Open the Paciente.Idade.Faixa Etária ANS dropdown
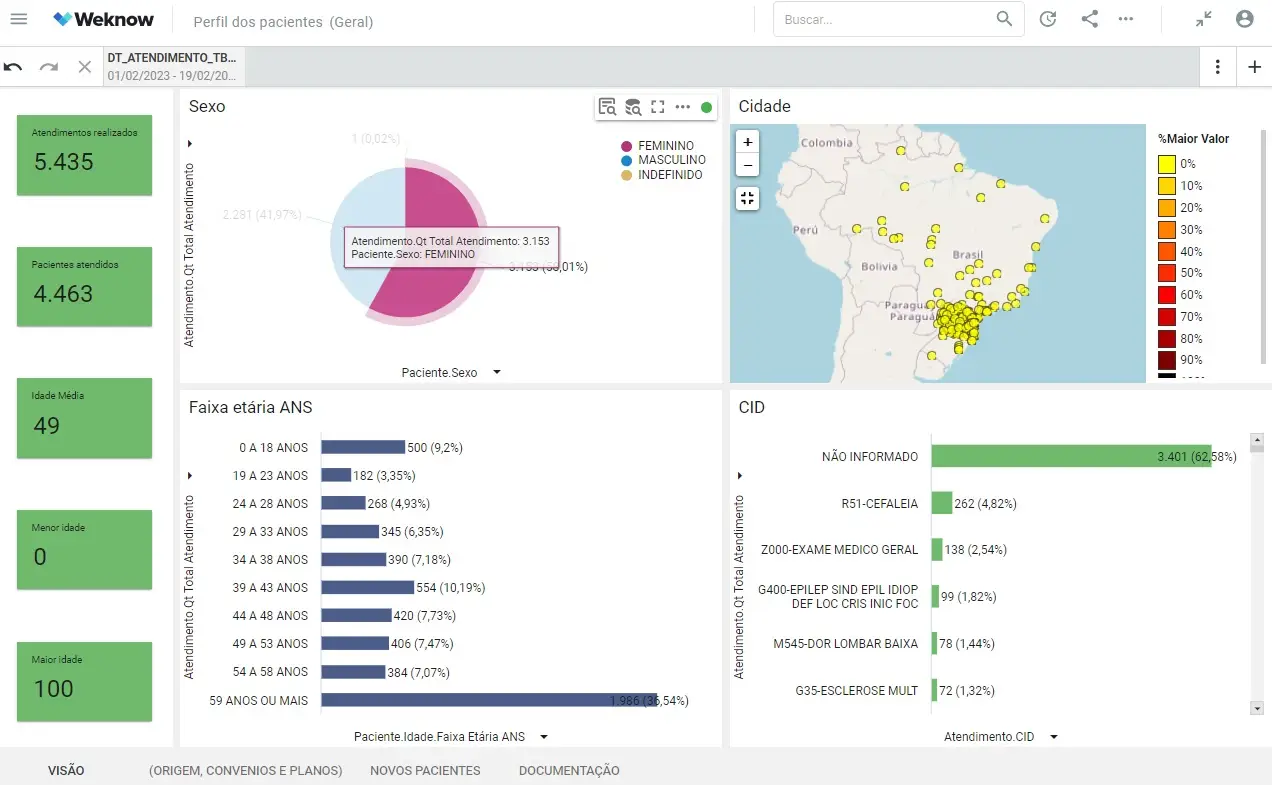Viewport: 1272px width, 785px height. pyautogui.click(x=544, y=737)
